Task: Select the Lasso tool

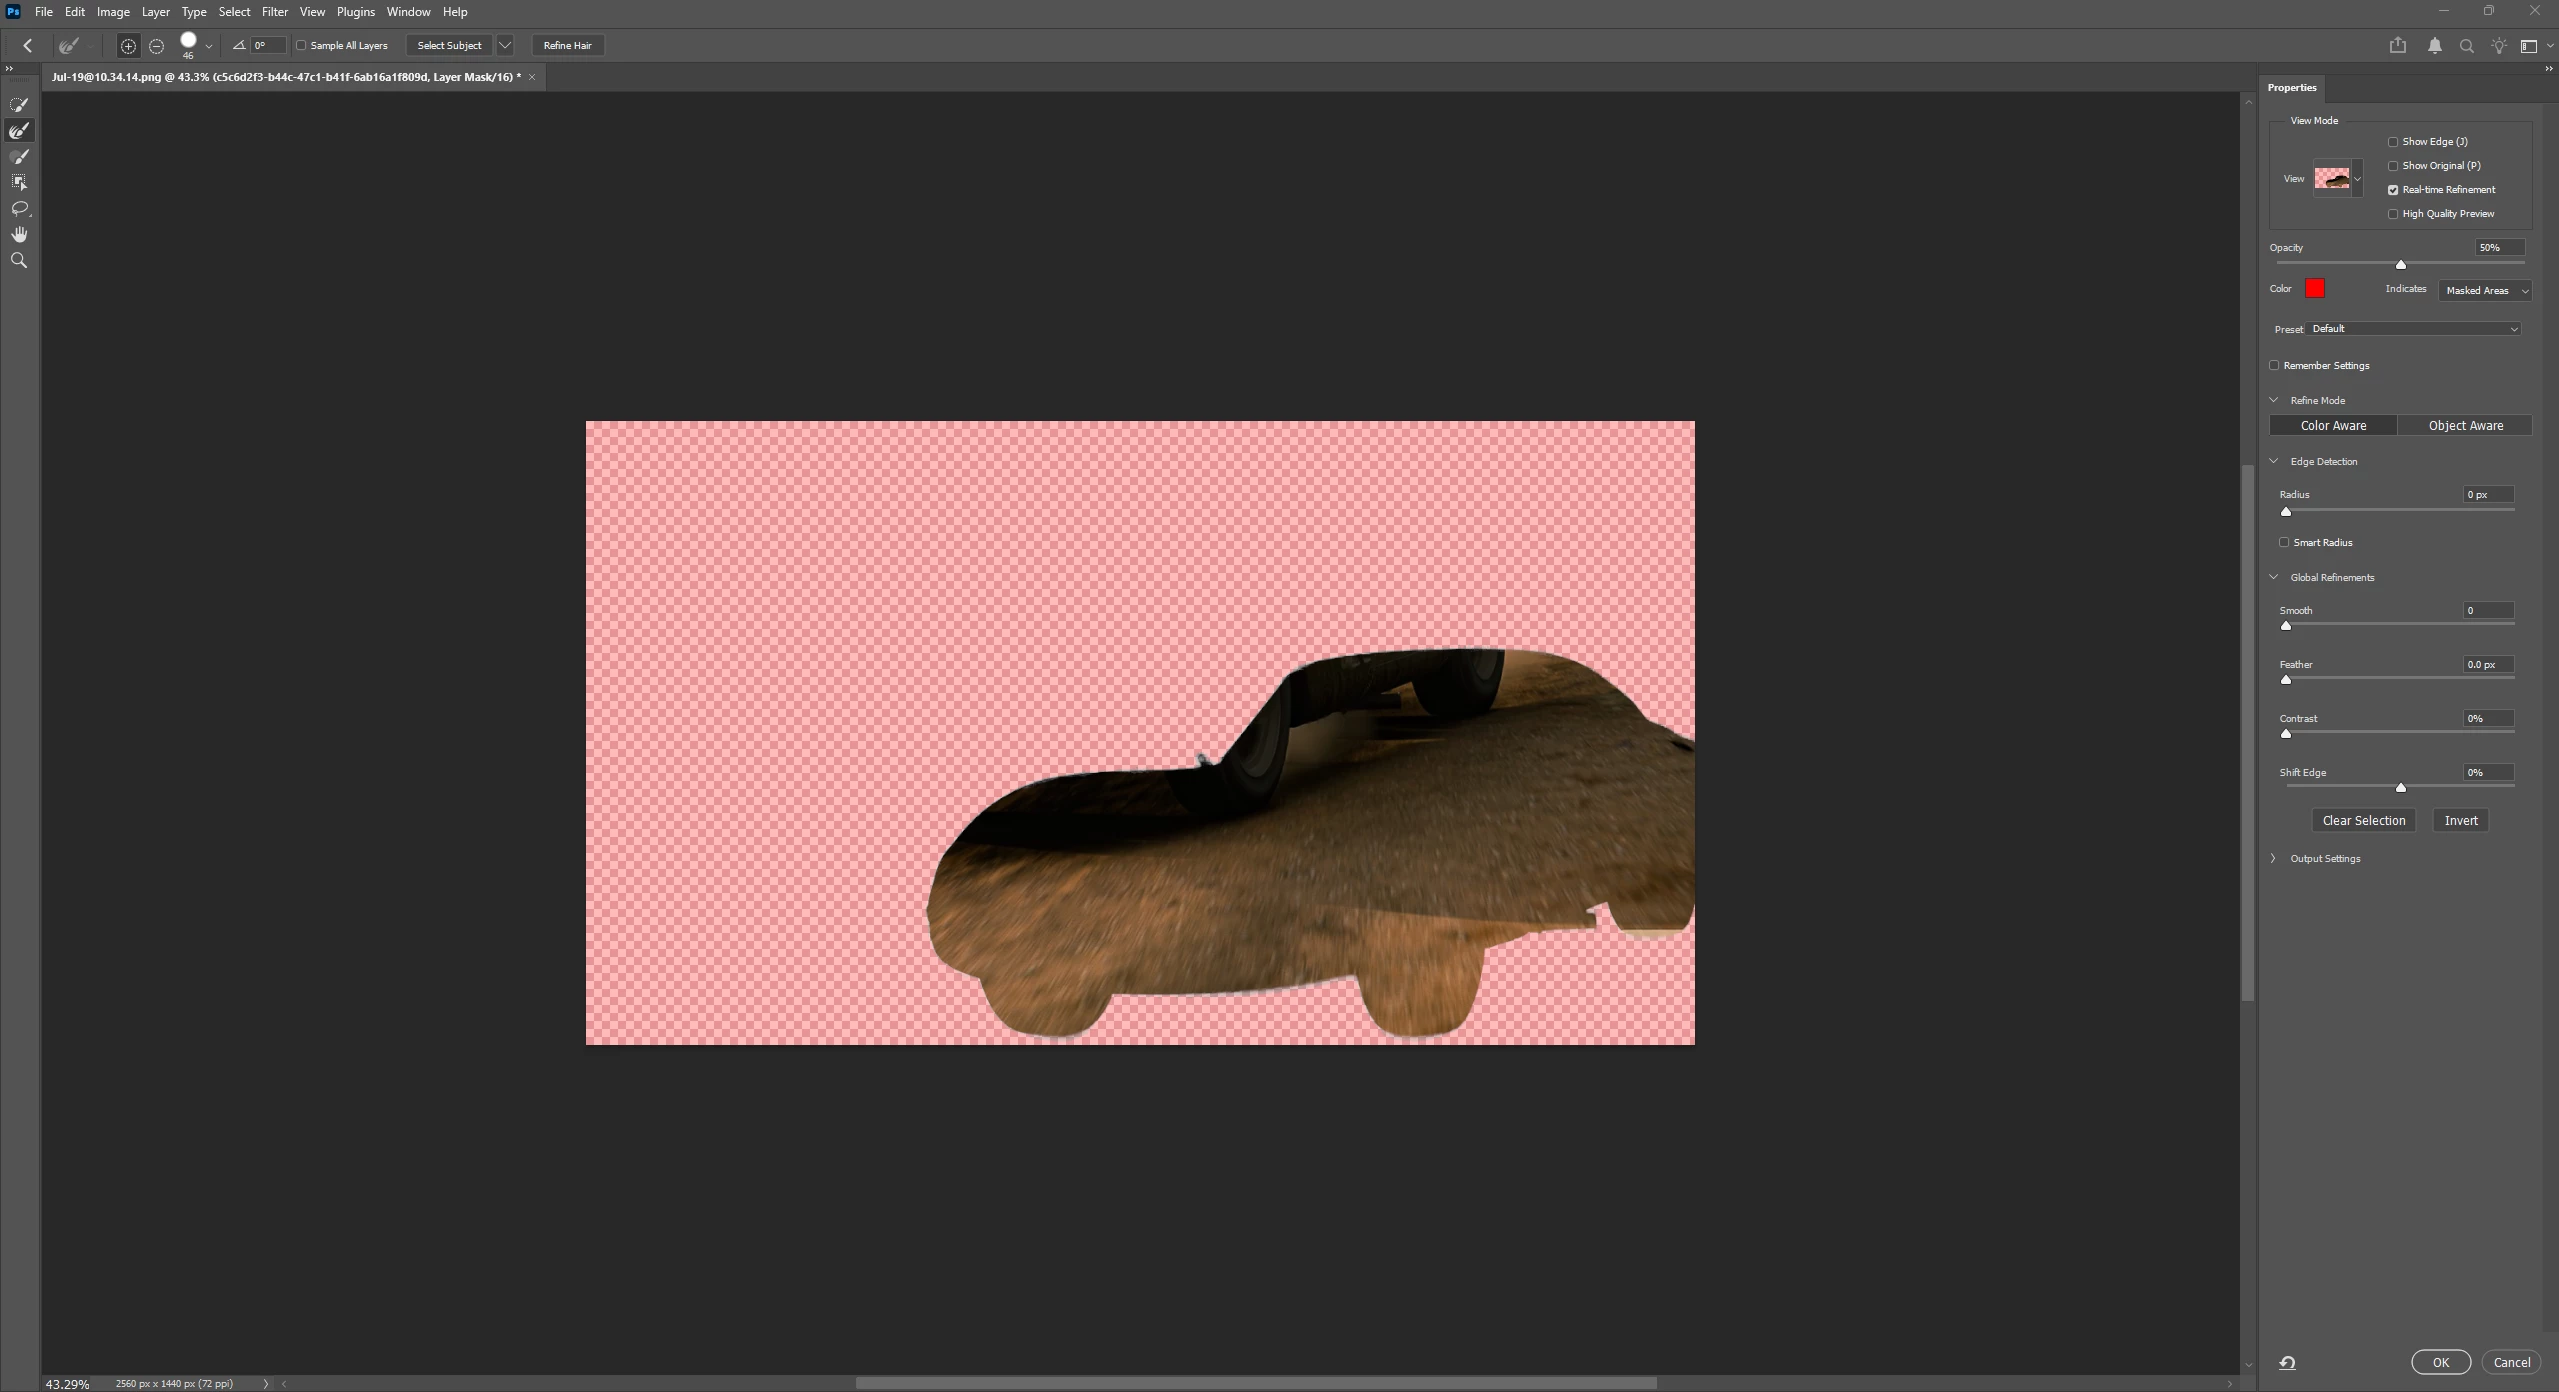Action: pos(19,208)
